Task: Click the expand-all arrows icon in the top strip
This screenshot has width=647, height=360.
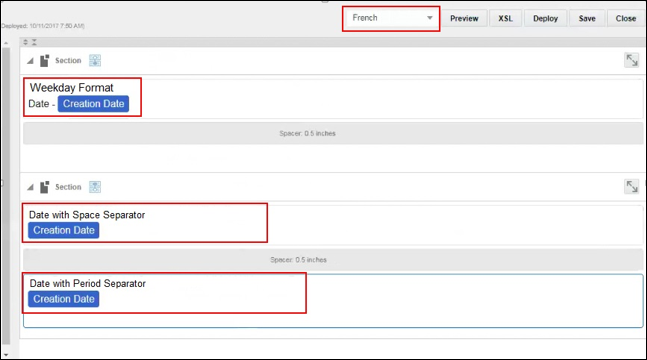Action: tap(26, 42)
